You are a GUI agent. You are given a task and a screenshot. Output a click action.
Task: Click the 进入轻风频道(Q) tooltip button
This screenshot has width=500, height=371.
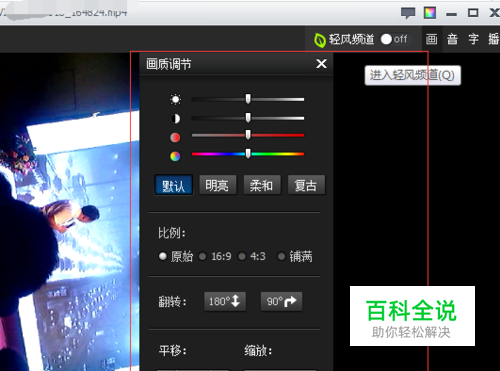tap(413, 75)
